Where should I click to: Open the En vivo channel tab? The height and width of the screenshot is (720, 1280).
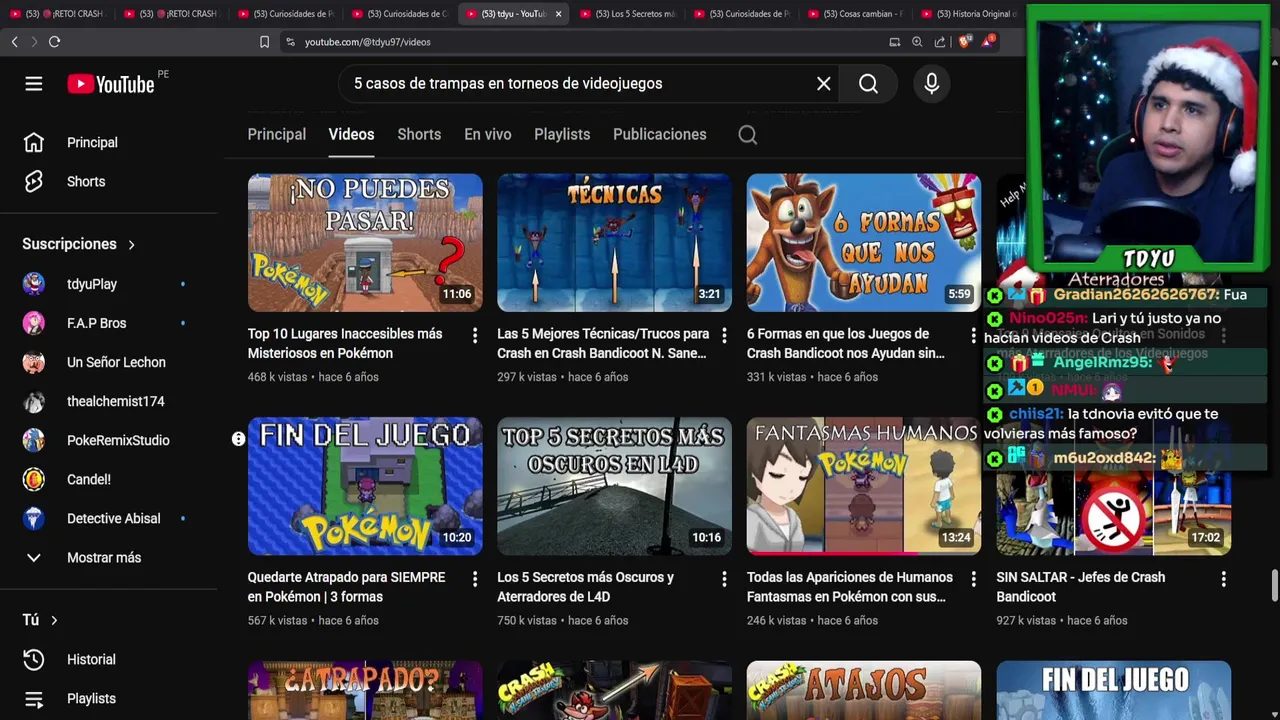pos(488,135)
